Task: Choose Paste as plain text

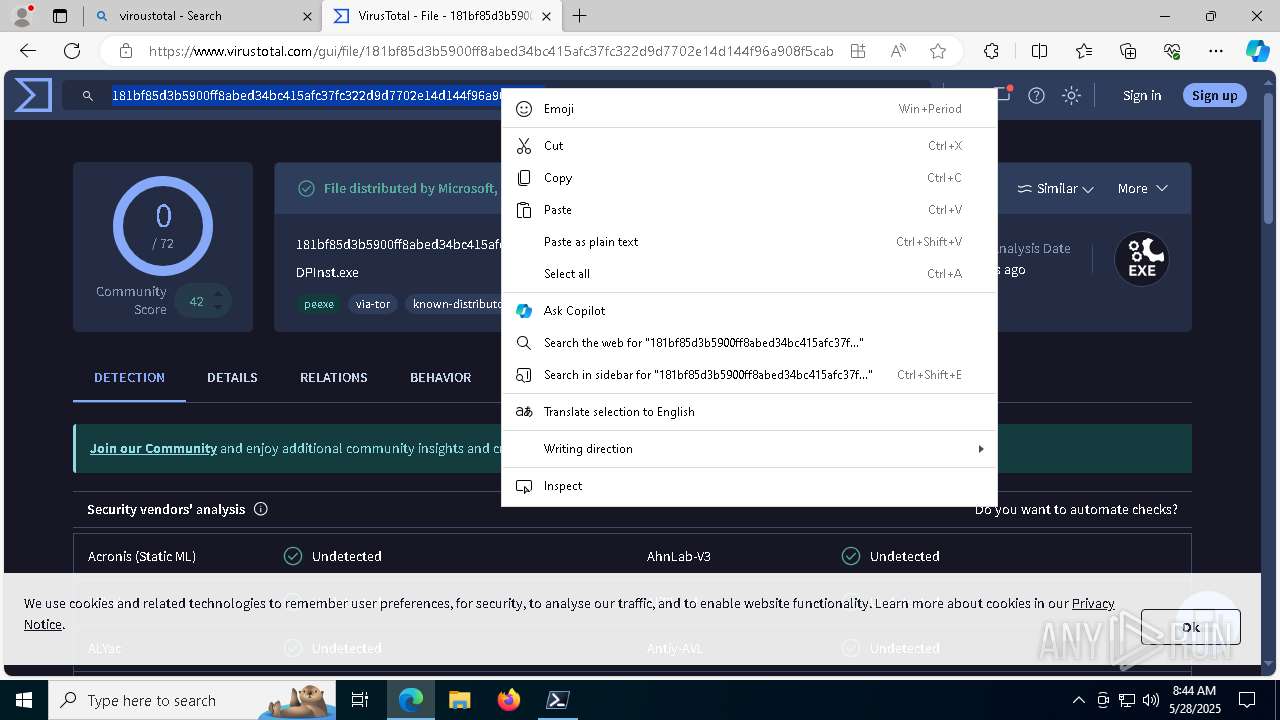Action: click(x=749, y=242)
